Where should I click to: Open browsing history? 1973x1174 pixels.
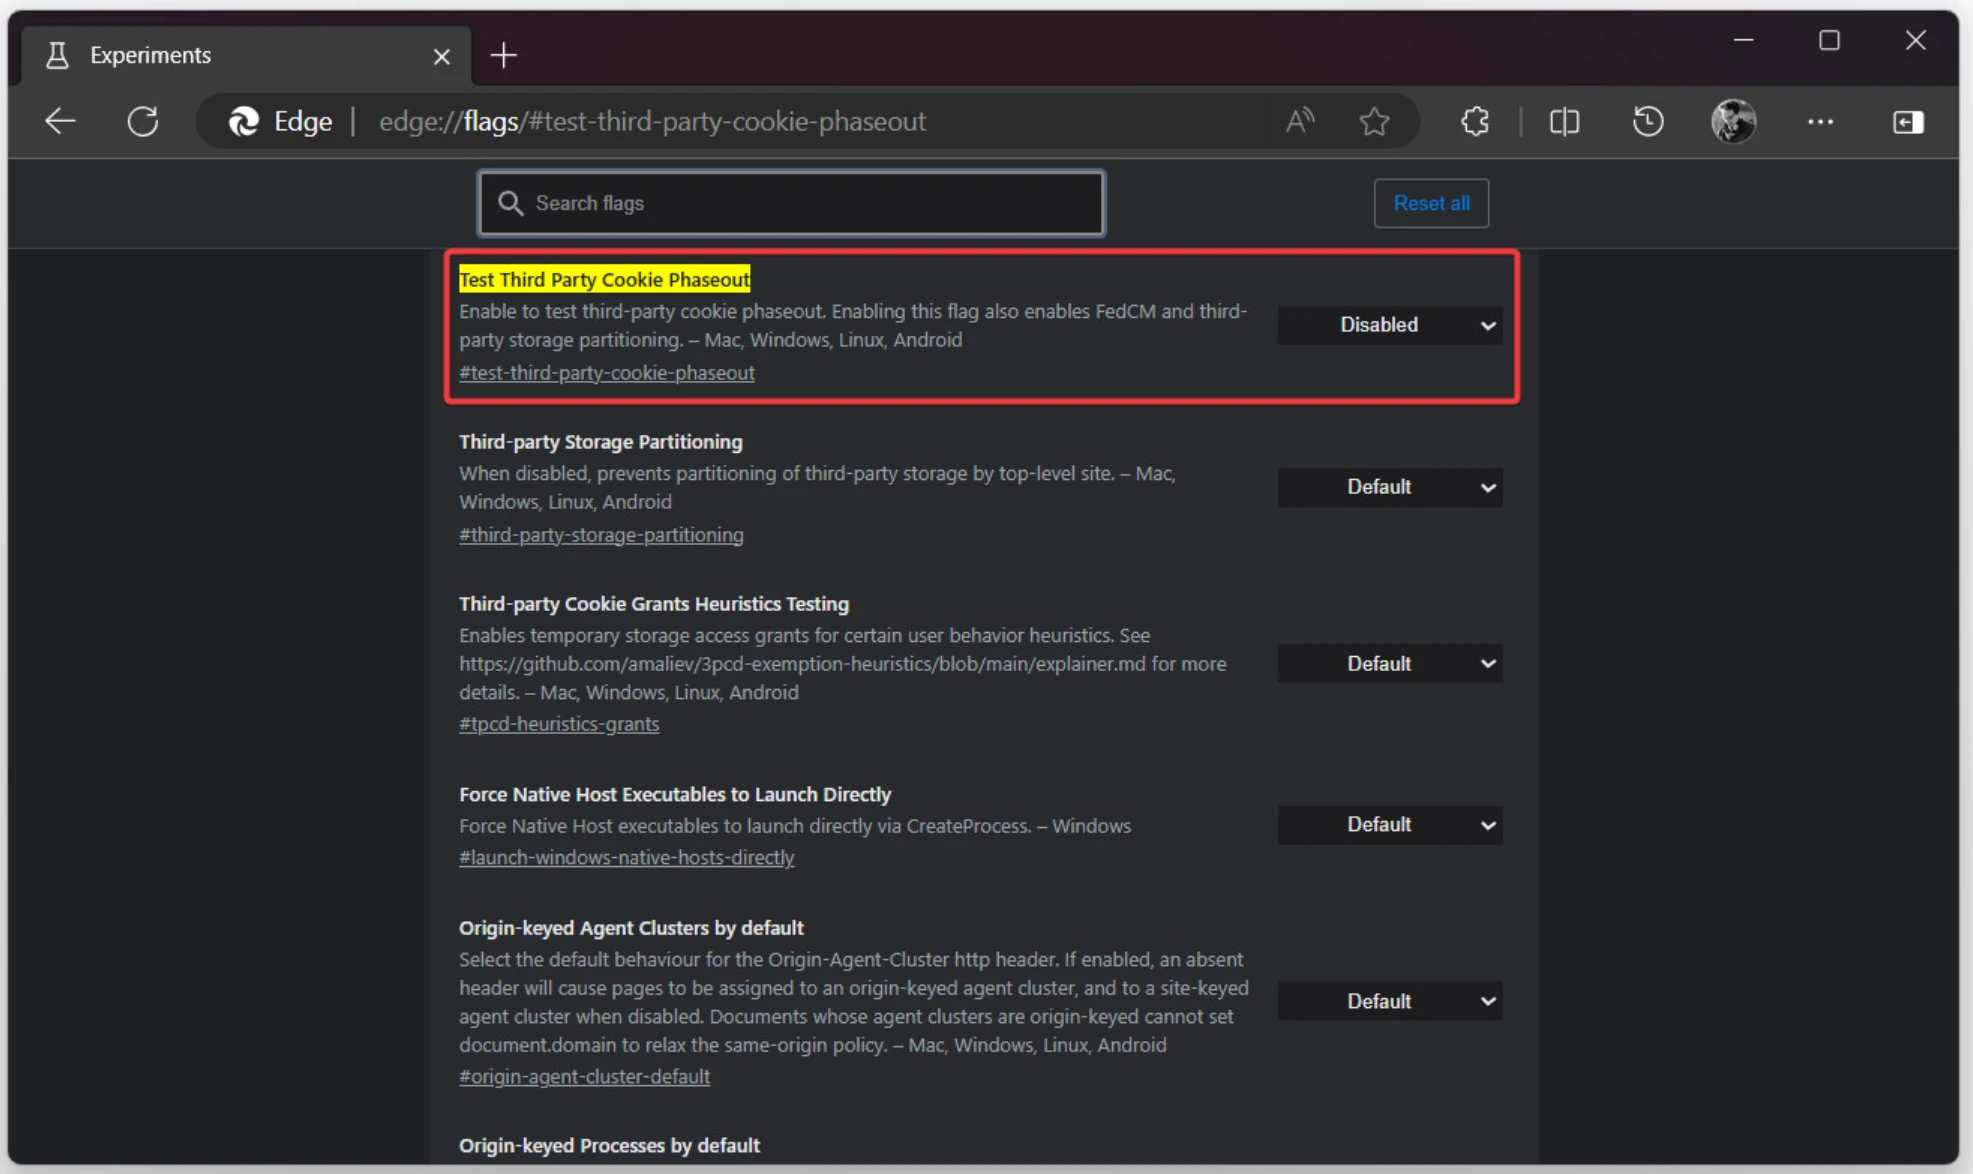click(x=1648, y=121)
